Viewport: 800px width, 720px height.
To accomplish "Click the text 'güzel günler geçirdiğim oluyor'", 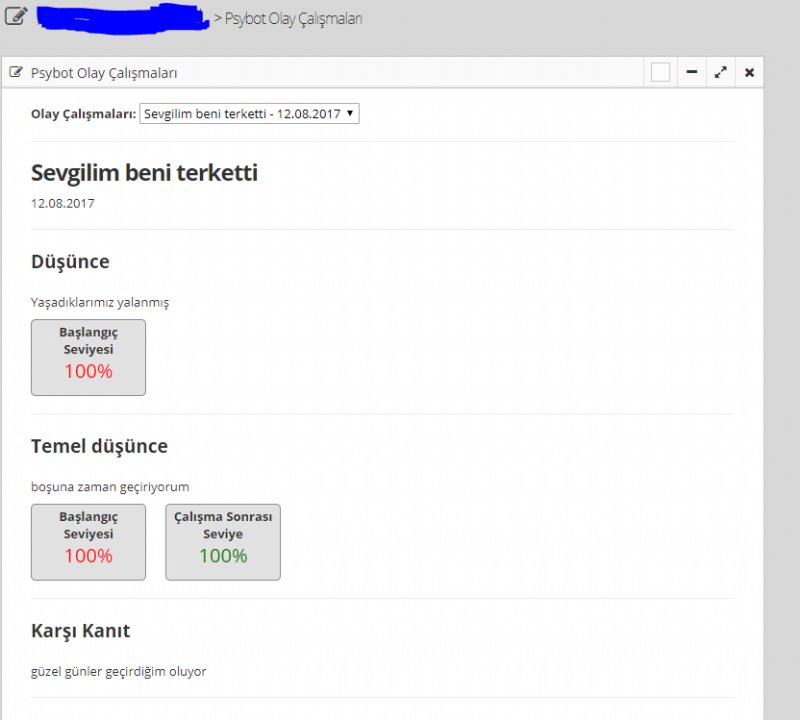I will click(119, 672).
